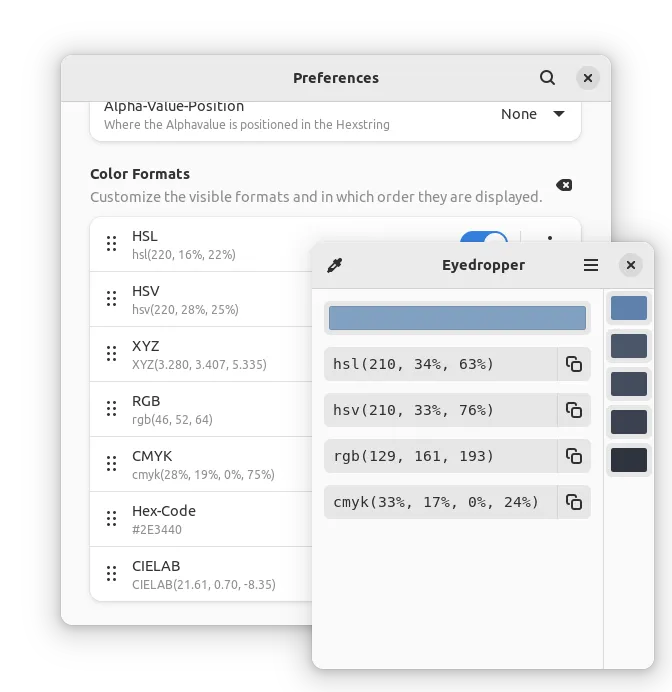Copy the rgb(129, 161, 193) value
This screenshot has width=672, height=692.
coord(574,456)
